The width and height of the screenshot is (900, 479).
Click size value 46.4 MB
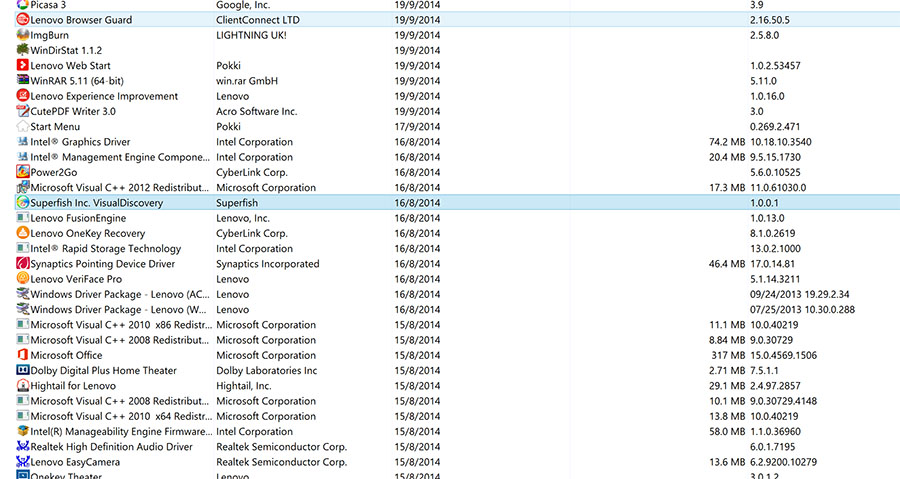click(x=727, y=264)
